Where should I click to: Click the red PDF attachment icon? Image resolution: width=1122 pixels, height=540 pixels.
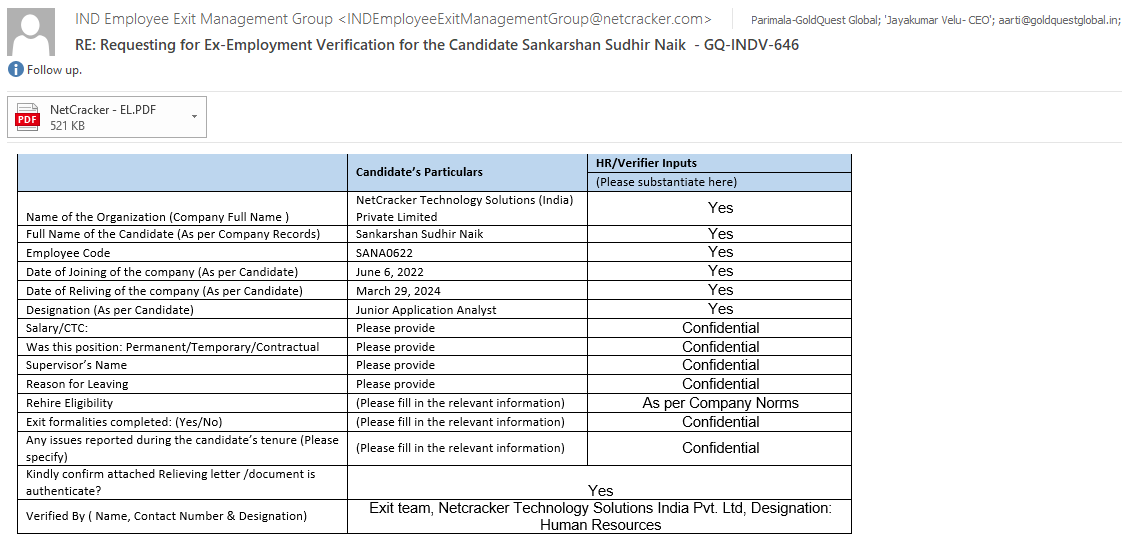28,118
